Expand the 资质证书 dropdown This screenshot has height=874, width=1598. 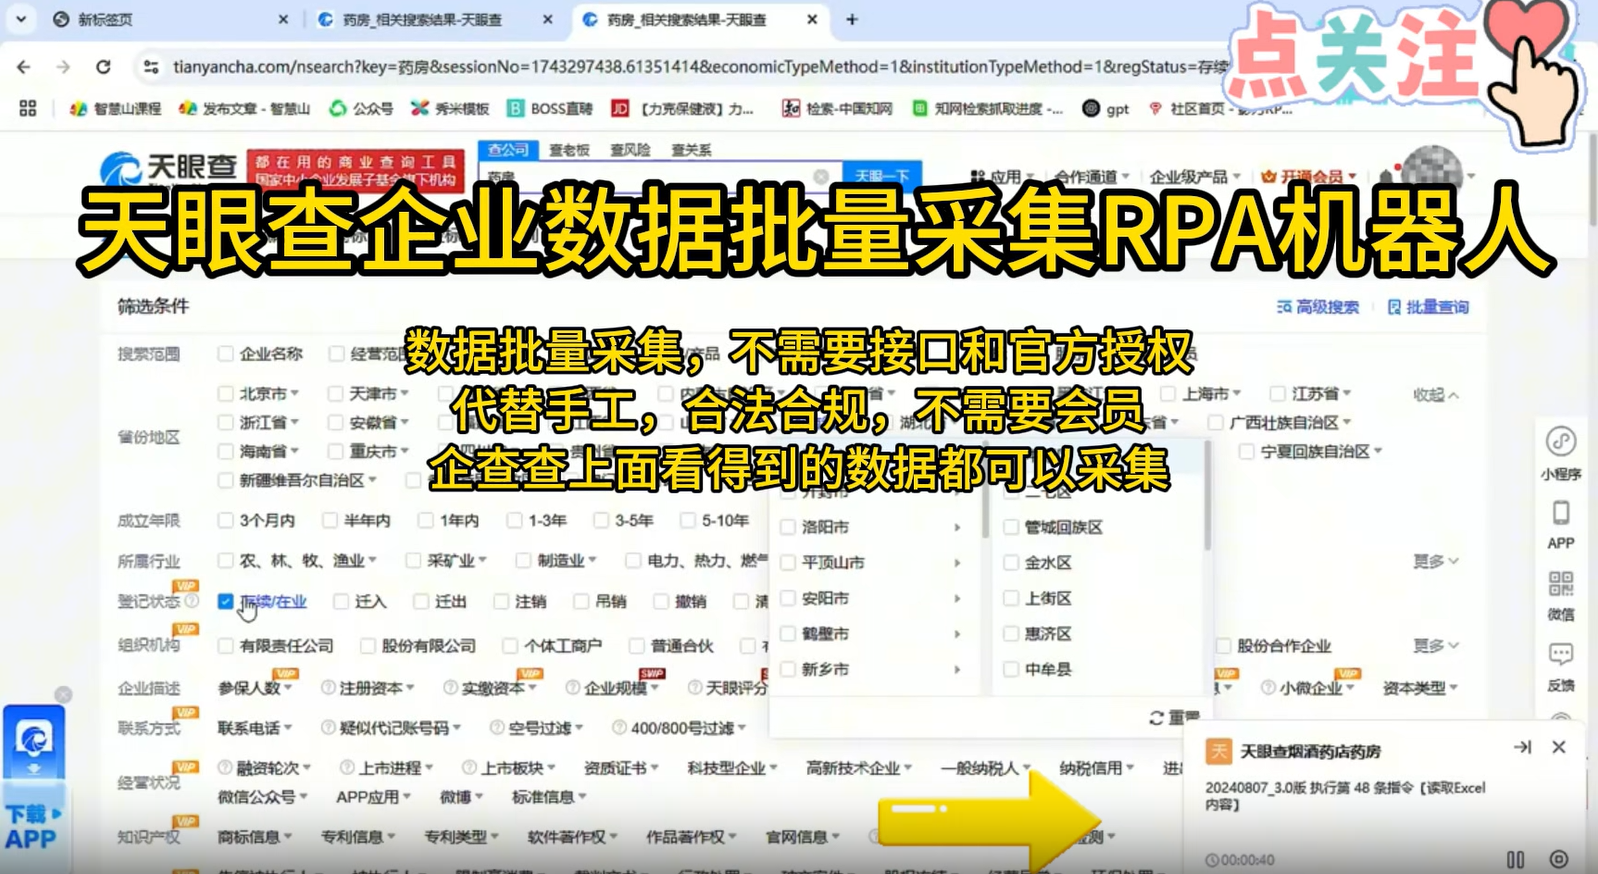pos(621,767)
